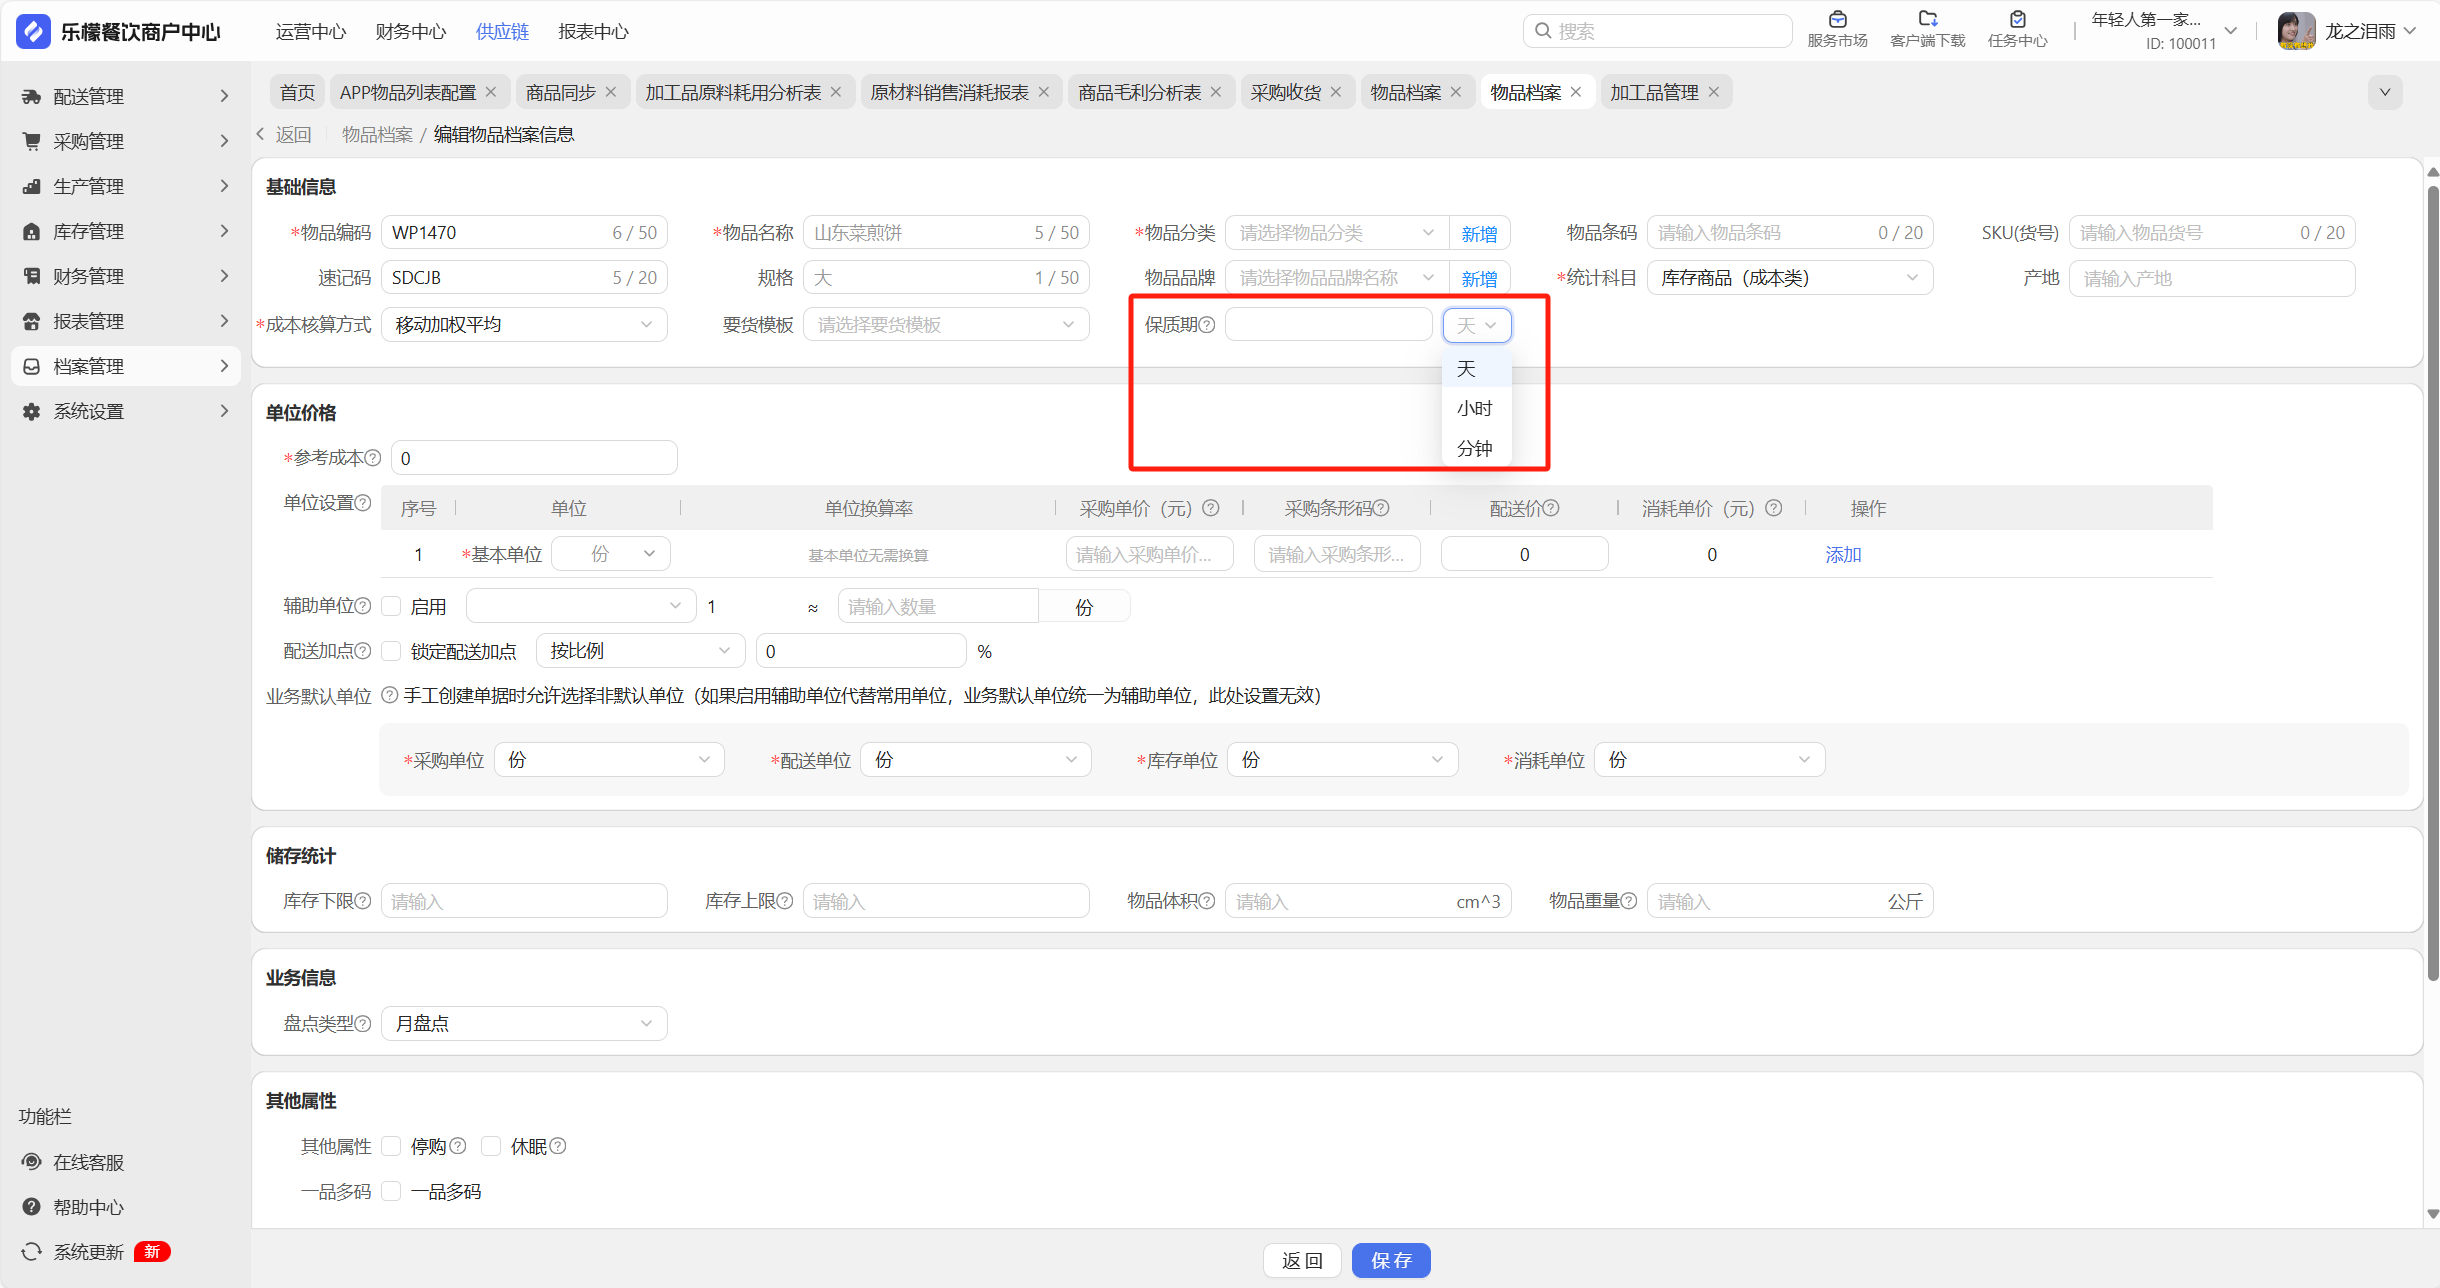Open the 任务中心 task center icon

(x=2017, y=19)
